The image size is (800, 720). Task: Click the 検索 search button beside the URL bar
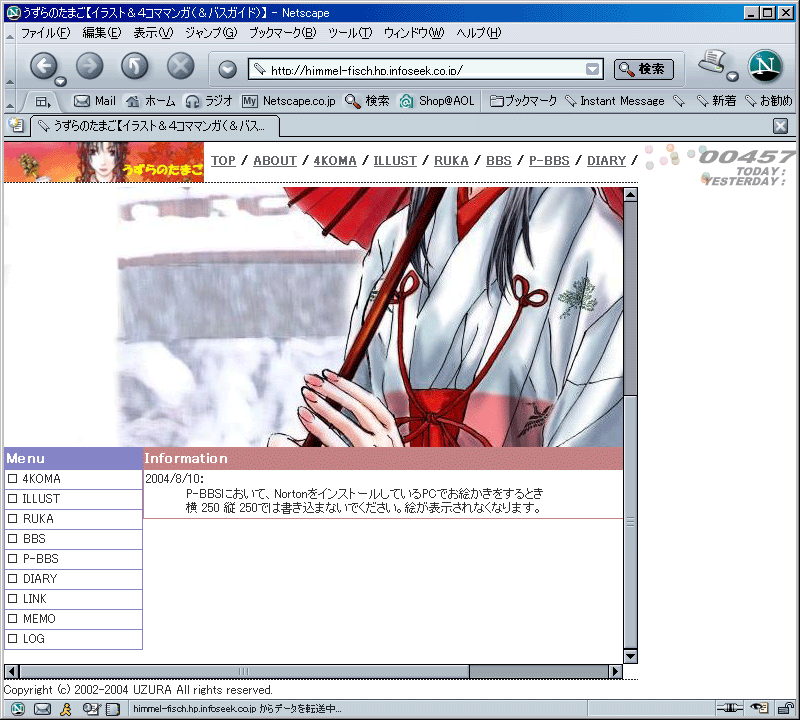pos(644,69)
